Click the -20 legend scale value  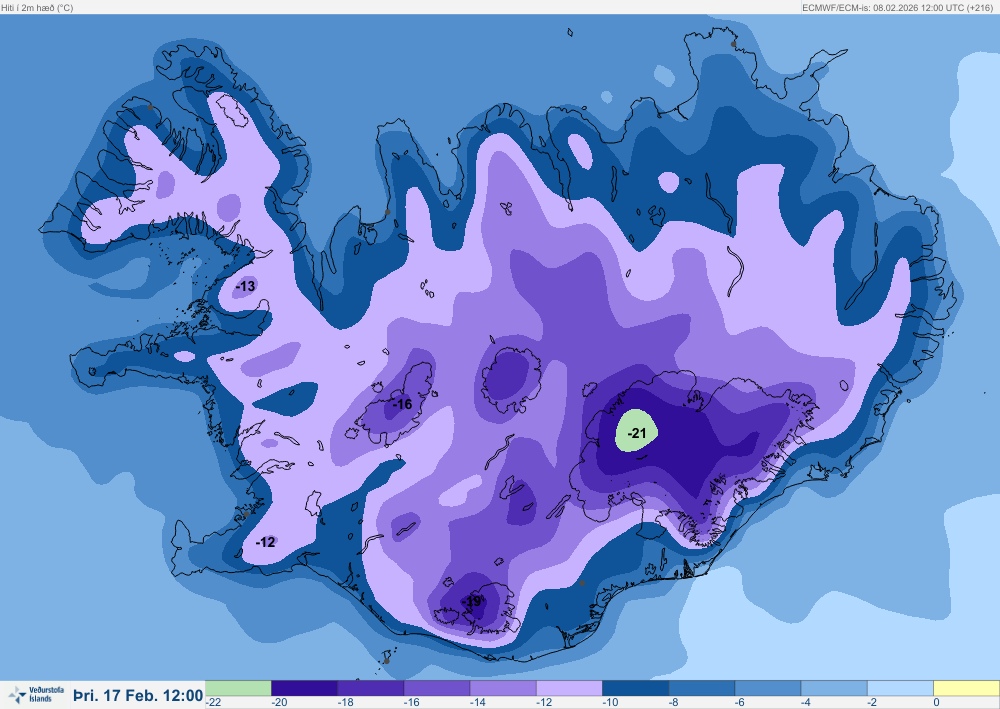(279, 703)
